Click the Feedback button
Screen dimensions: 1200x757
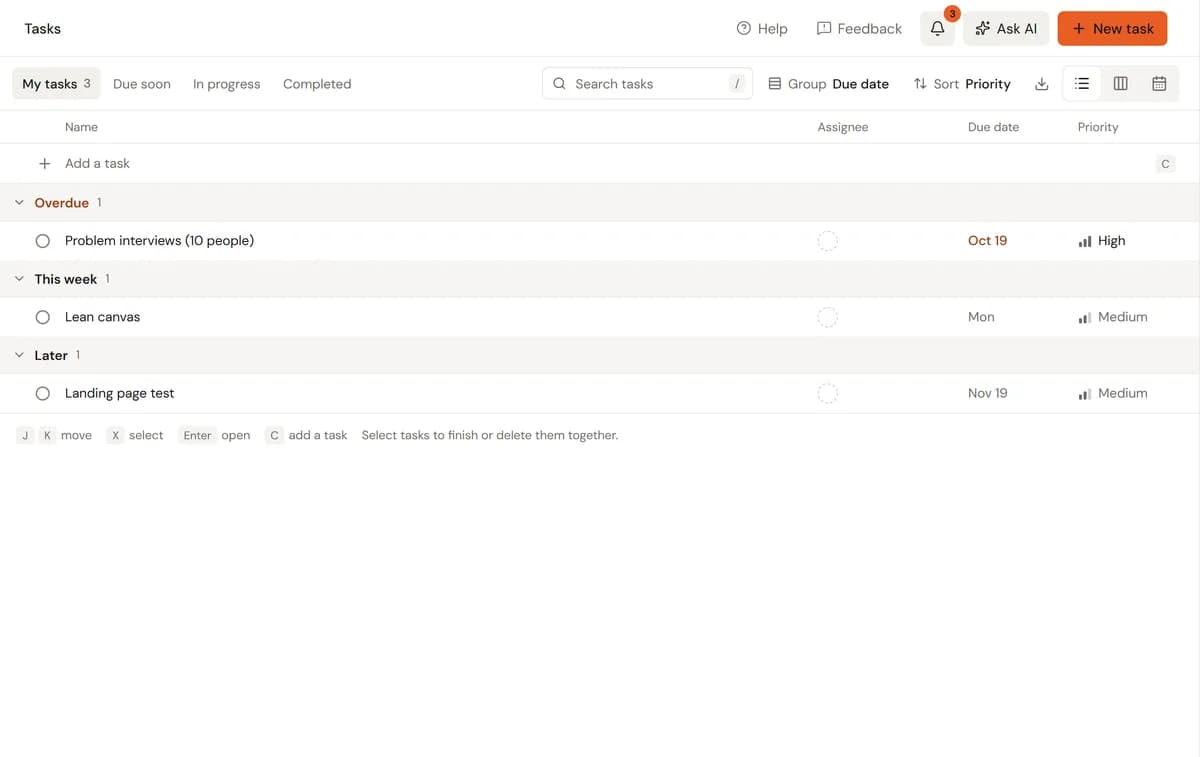(x=859, y=29)
